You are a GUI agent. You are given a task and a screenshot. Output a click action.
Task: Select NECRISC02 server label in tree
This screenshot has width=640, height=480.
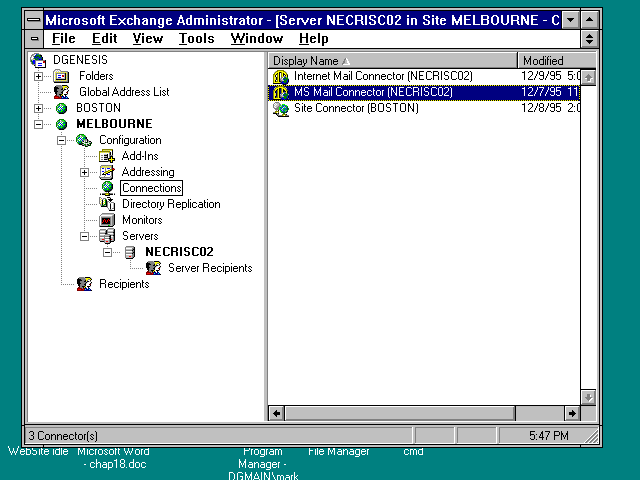pos(179,252)
